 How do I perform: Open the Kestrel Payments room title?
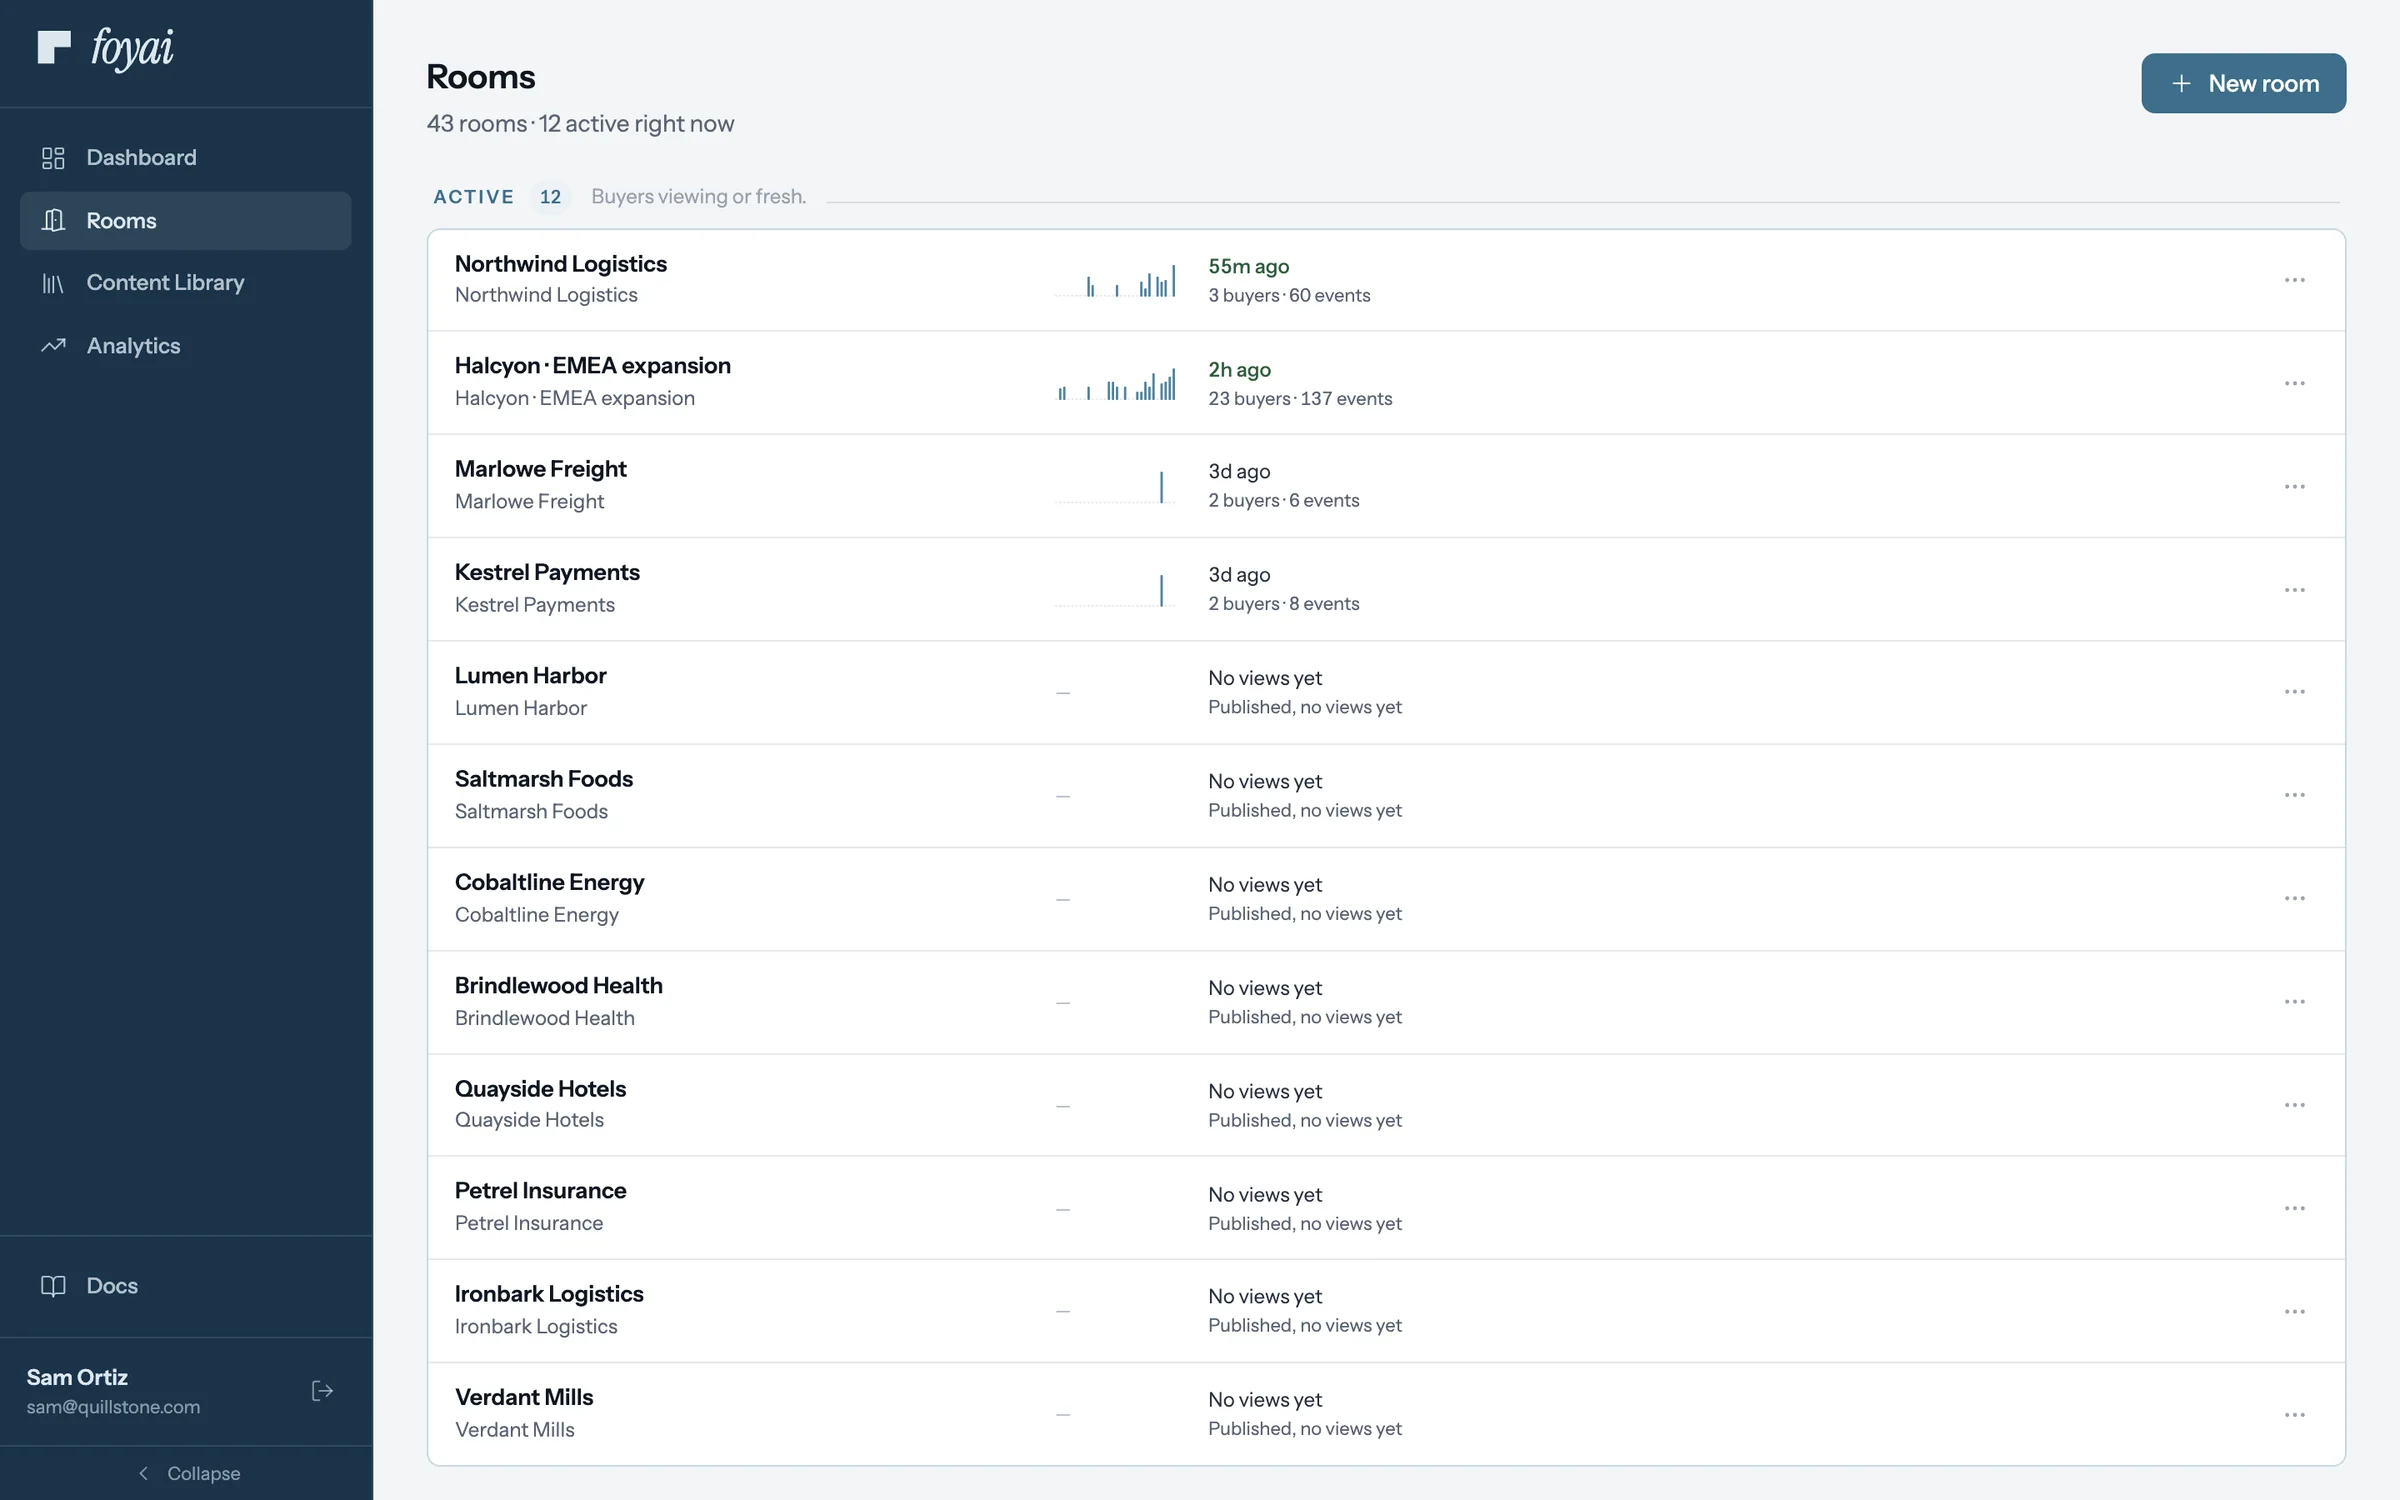[x=547, y=572]
